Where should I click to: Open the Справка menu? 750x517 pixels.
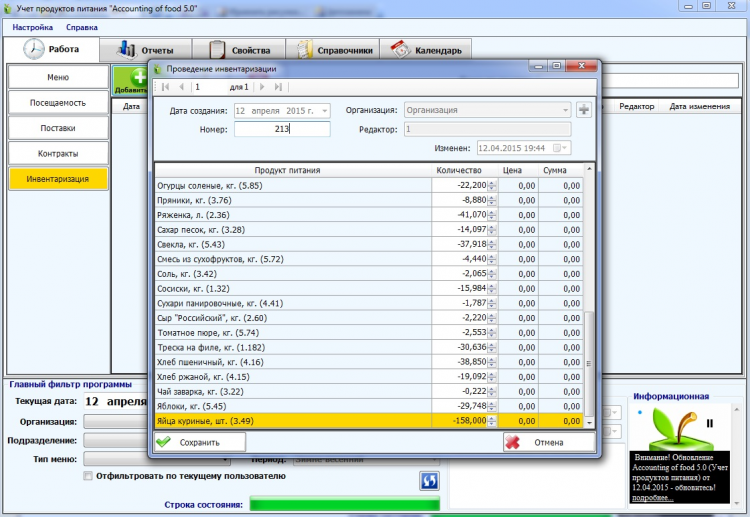coord(82,27)
